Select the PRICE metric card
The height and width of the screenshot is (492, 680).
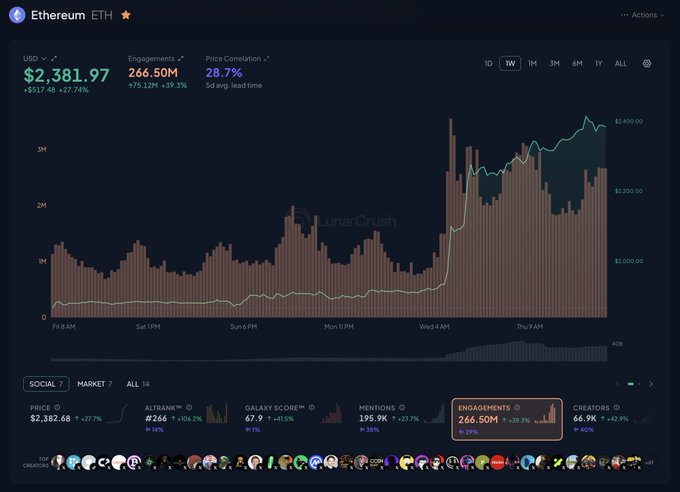tap(78, 419)
